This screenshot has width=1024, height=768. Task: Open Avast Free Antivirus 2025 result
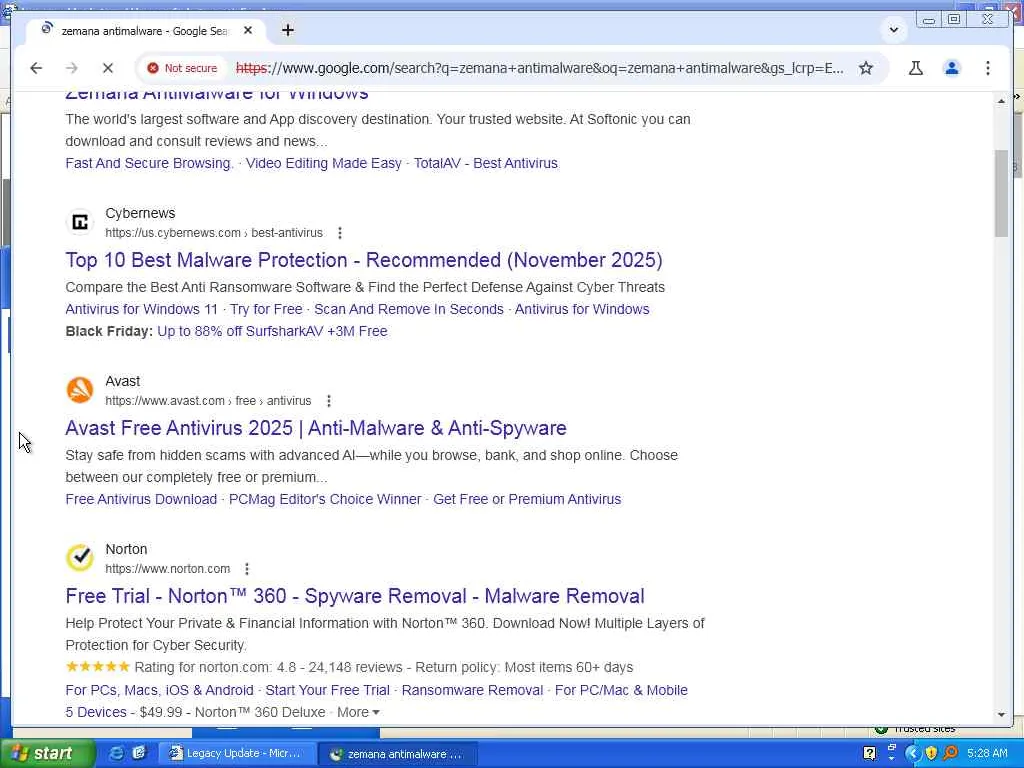tap(316, 428)
